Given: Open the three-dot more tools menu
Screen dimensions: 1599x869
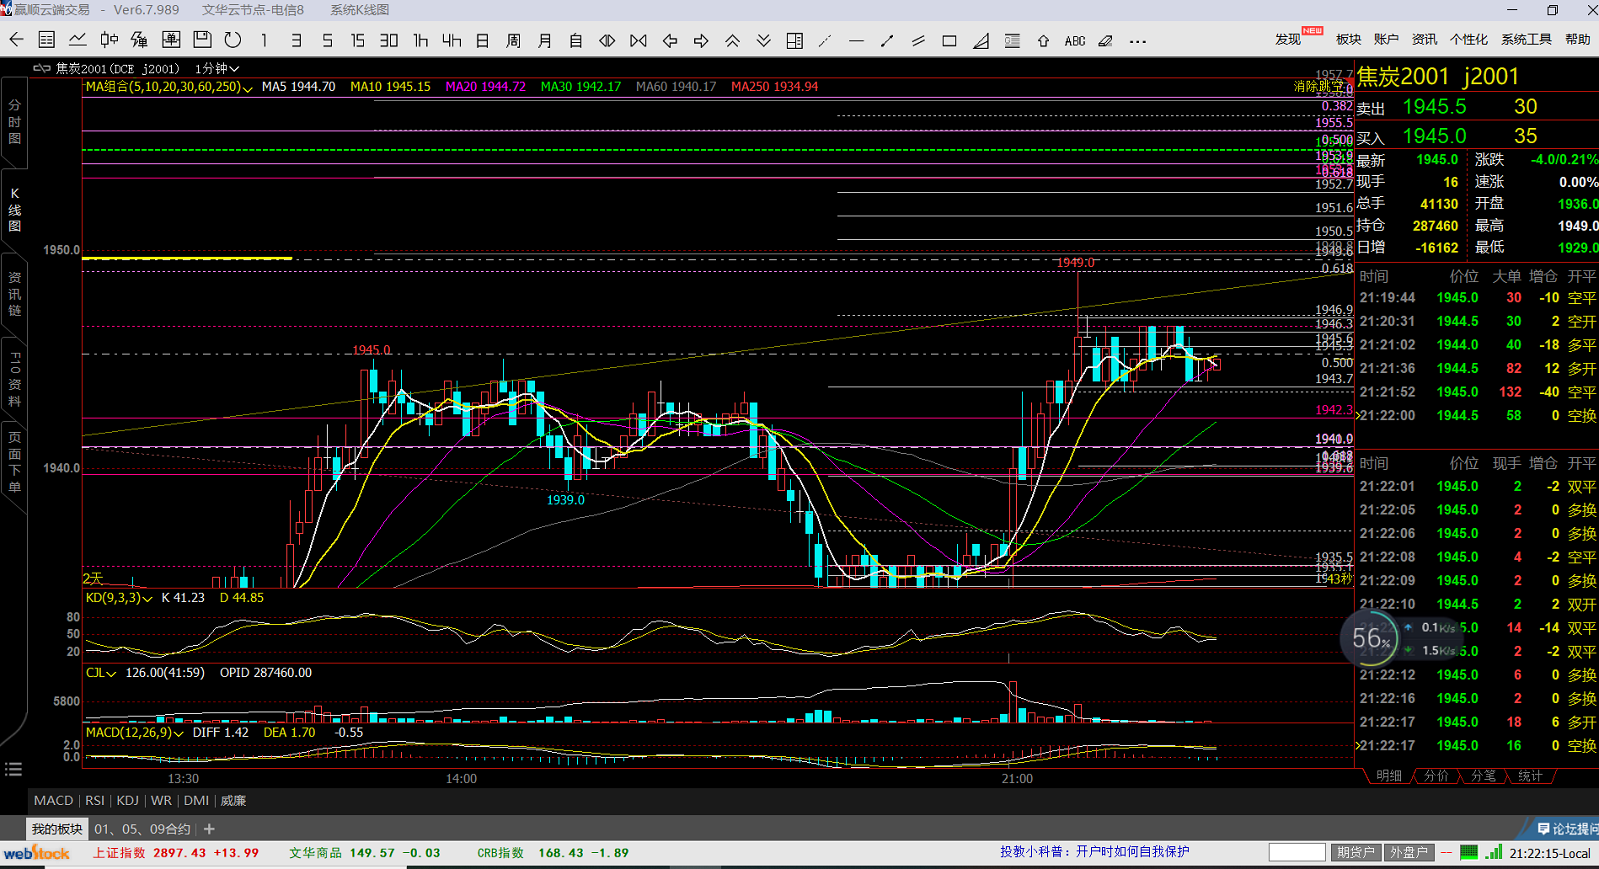Looking at the screenshot, I should point(1137,41).
